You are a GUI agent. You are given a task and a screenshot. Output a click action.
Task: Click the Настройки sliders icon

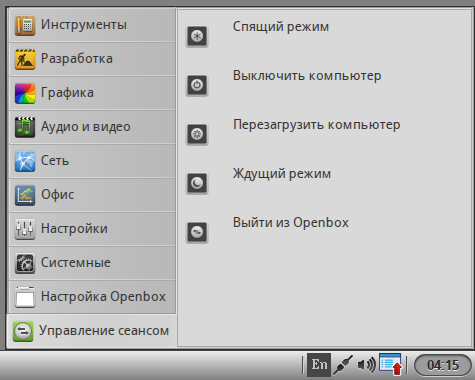pos(25,229)
